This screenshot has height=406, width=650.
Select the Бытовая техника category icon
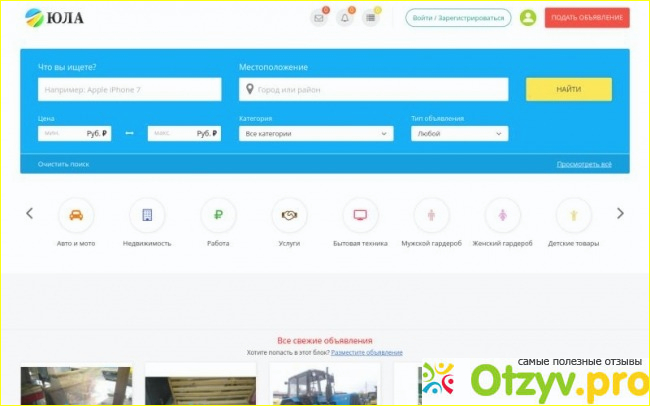[x=360, y=215]
